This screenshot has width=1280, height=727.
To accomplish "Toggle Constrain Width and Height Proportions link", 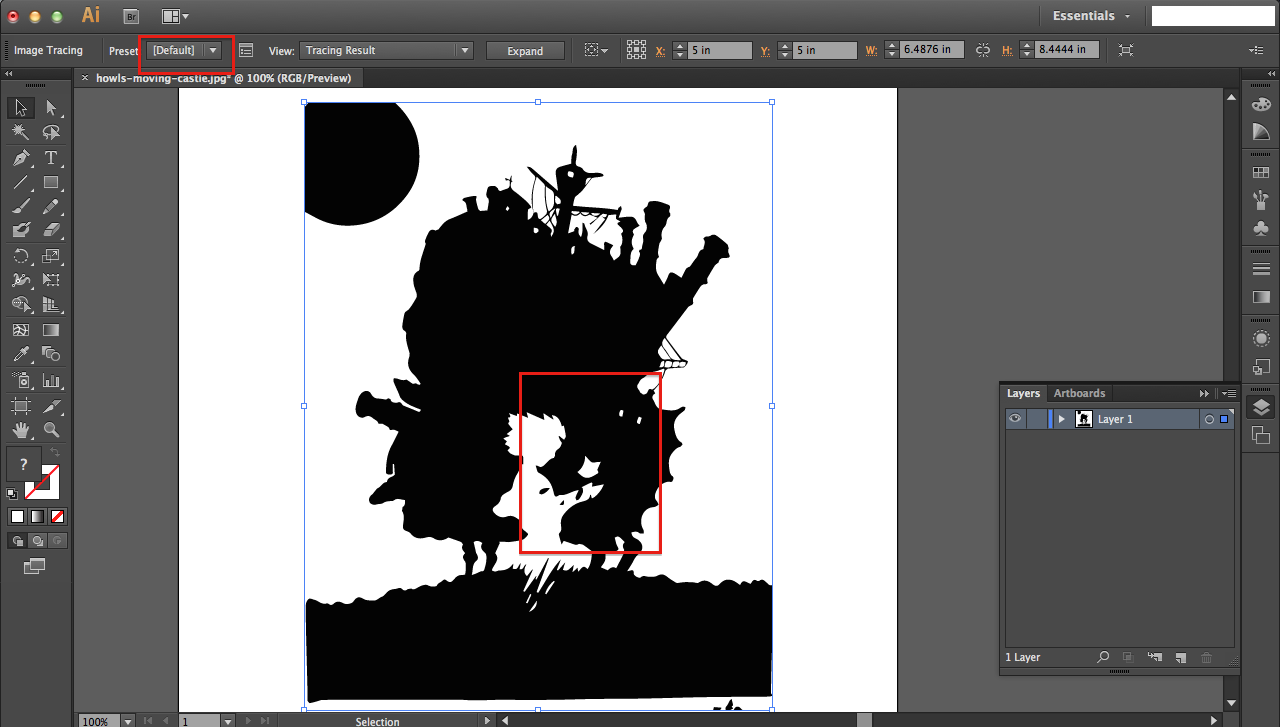I will (x=982, y=50).
